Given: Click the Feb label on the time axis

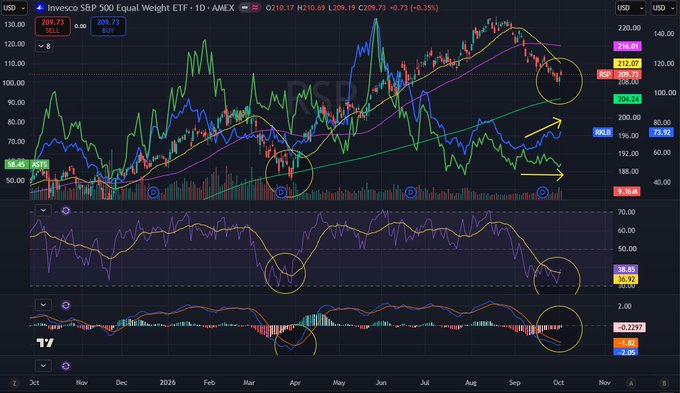Looking at the screenshot, I should [x=209, y=383].
